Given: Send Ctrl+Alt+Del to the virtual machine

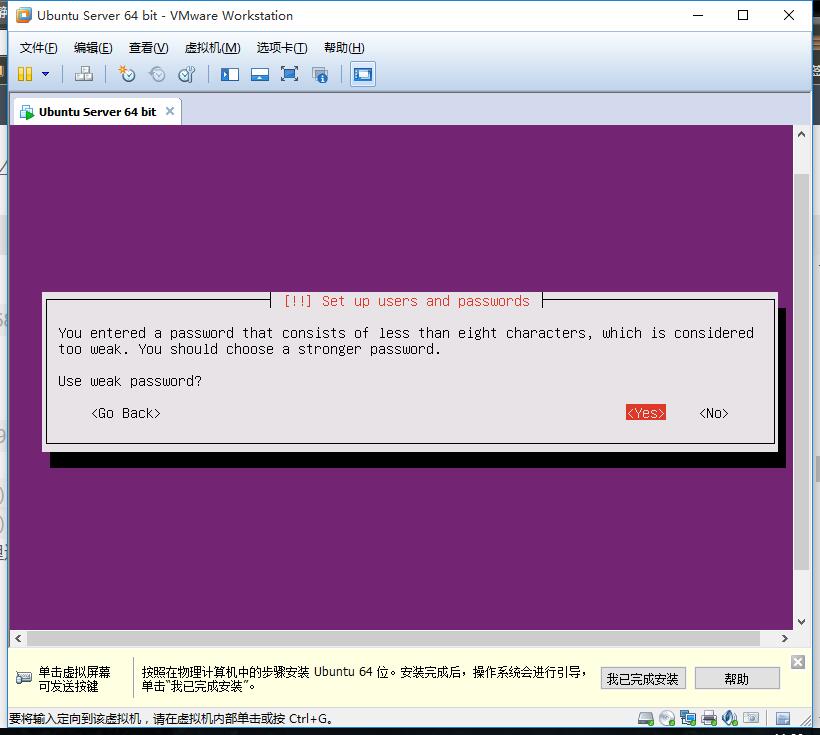Looking at the screenshot, I should click(x=84, y=74).
